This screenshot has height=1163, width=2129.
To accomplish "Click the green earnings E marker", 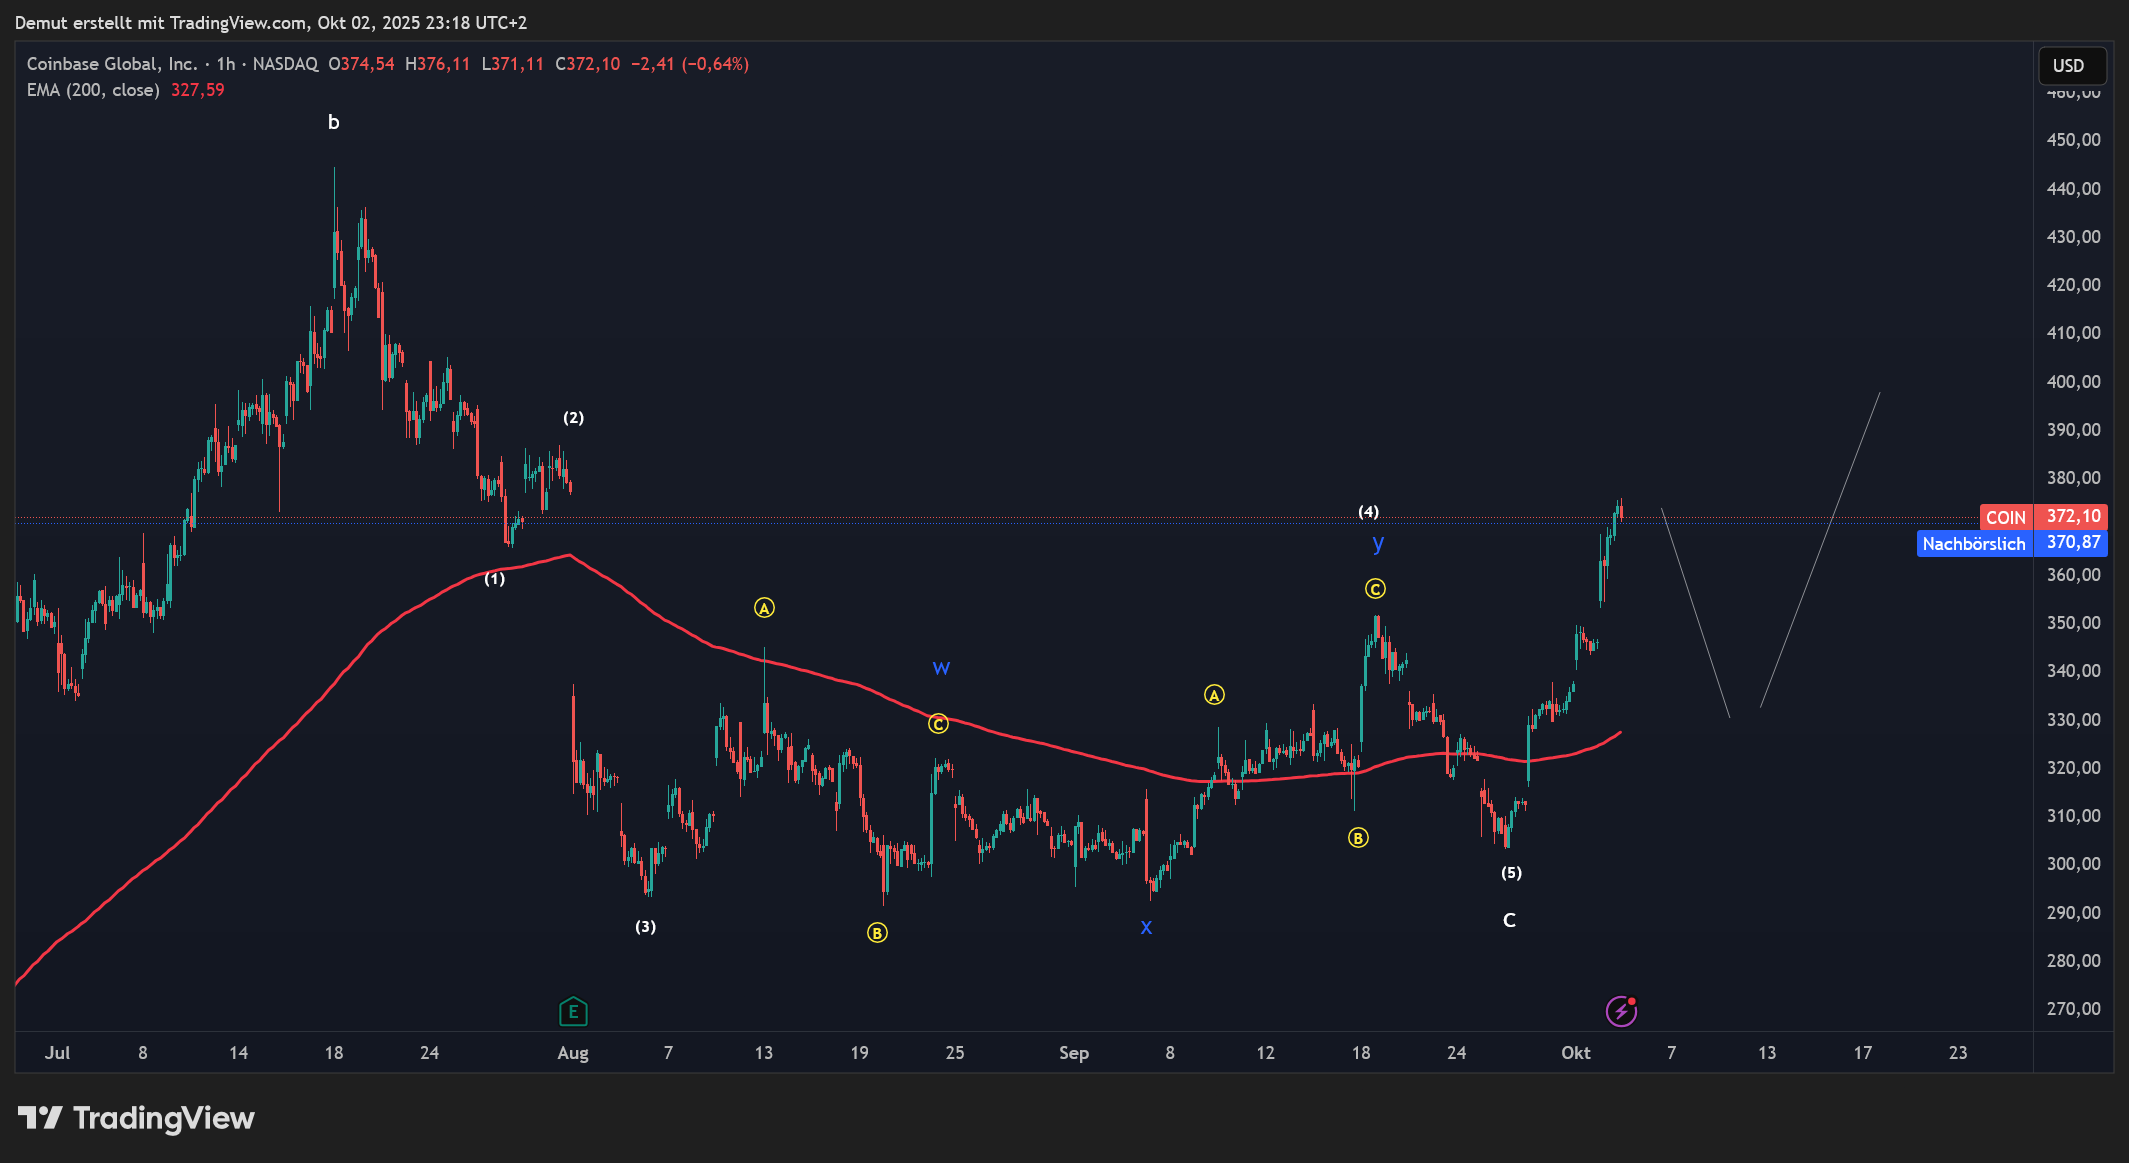I will [x=573, y=1012].
